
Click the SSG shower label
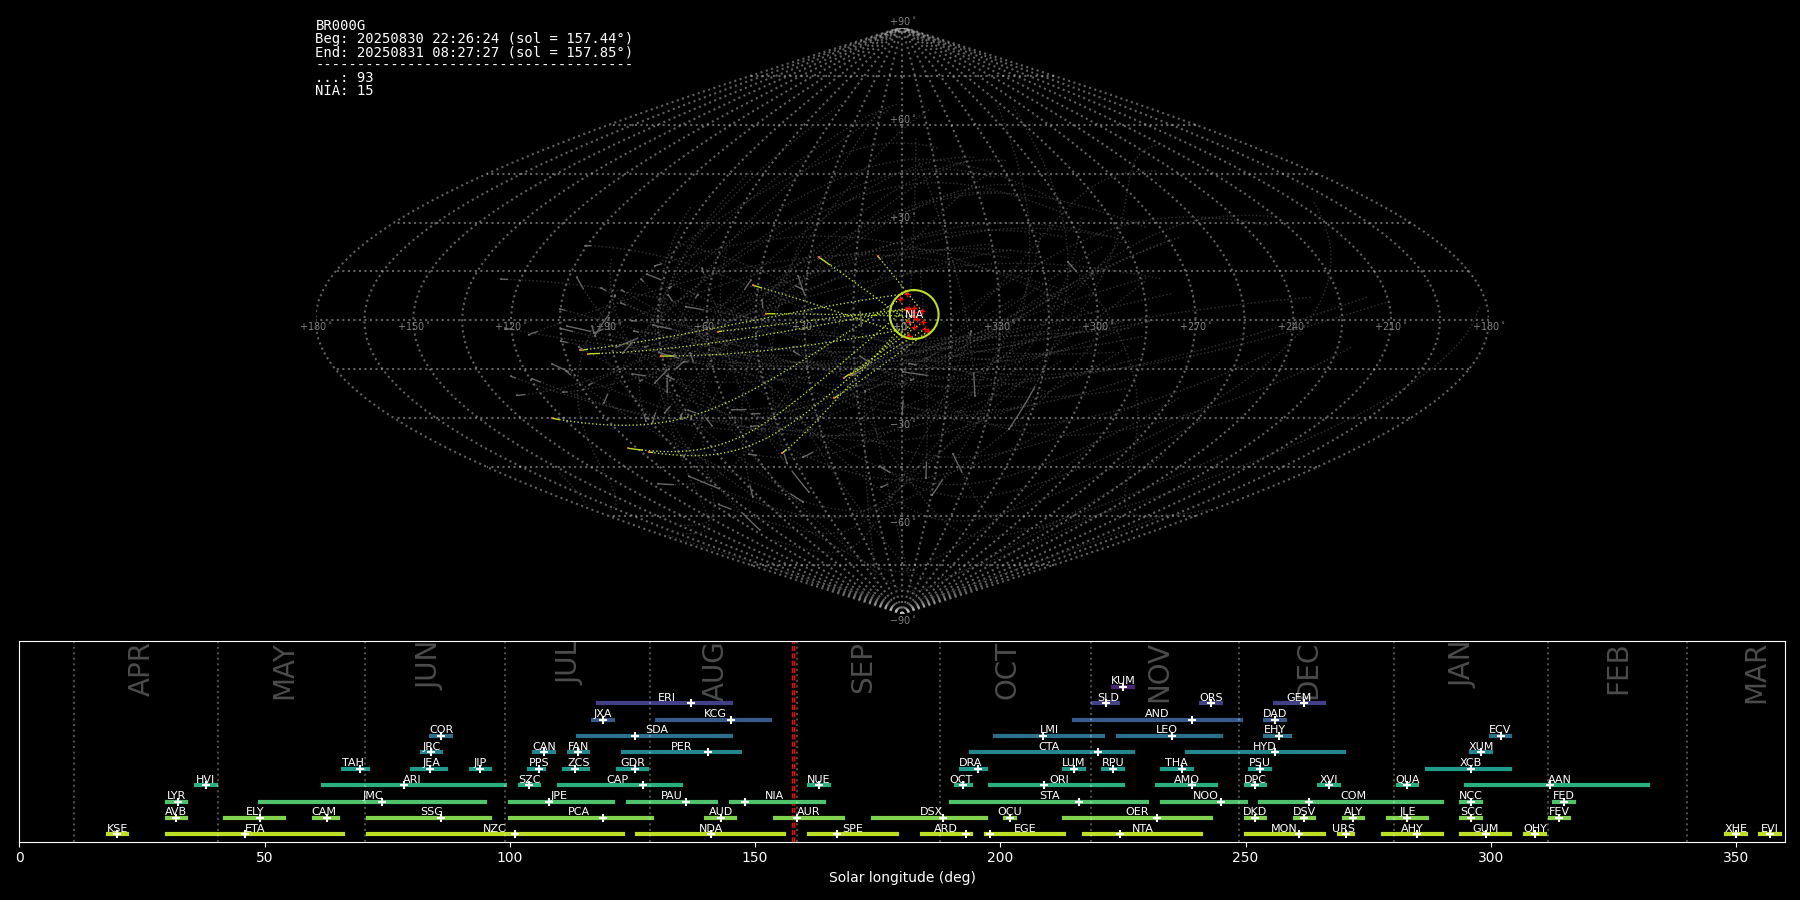pyautogui.click(x=431, y=812)
